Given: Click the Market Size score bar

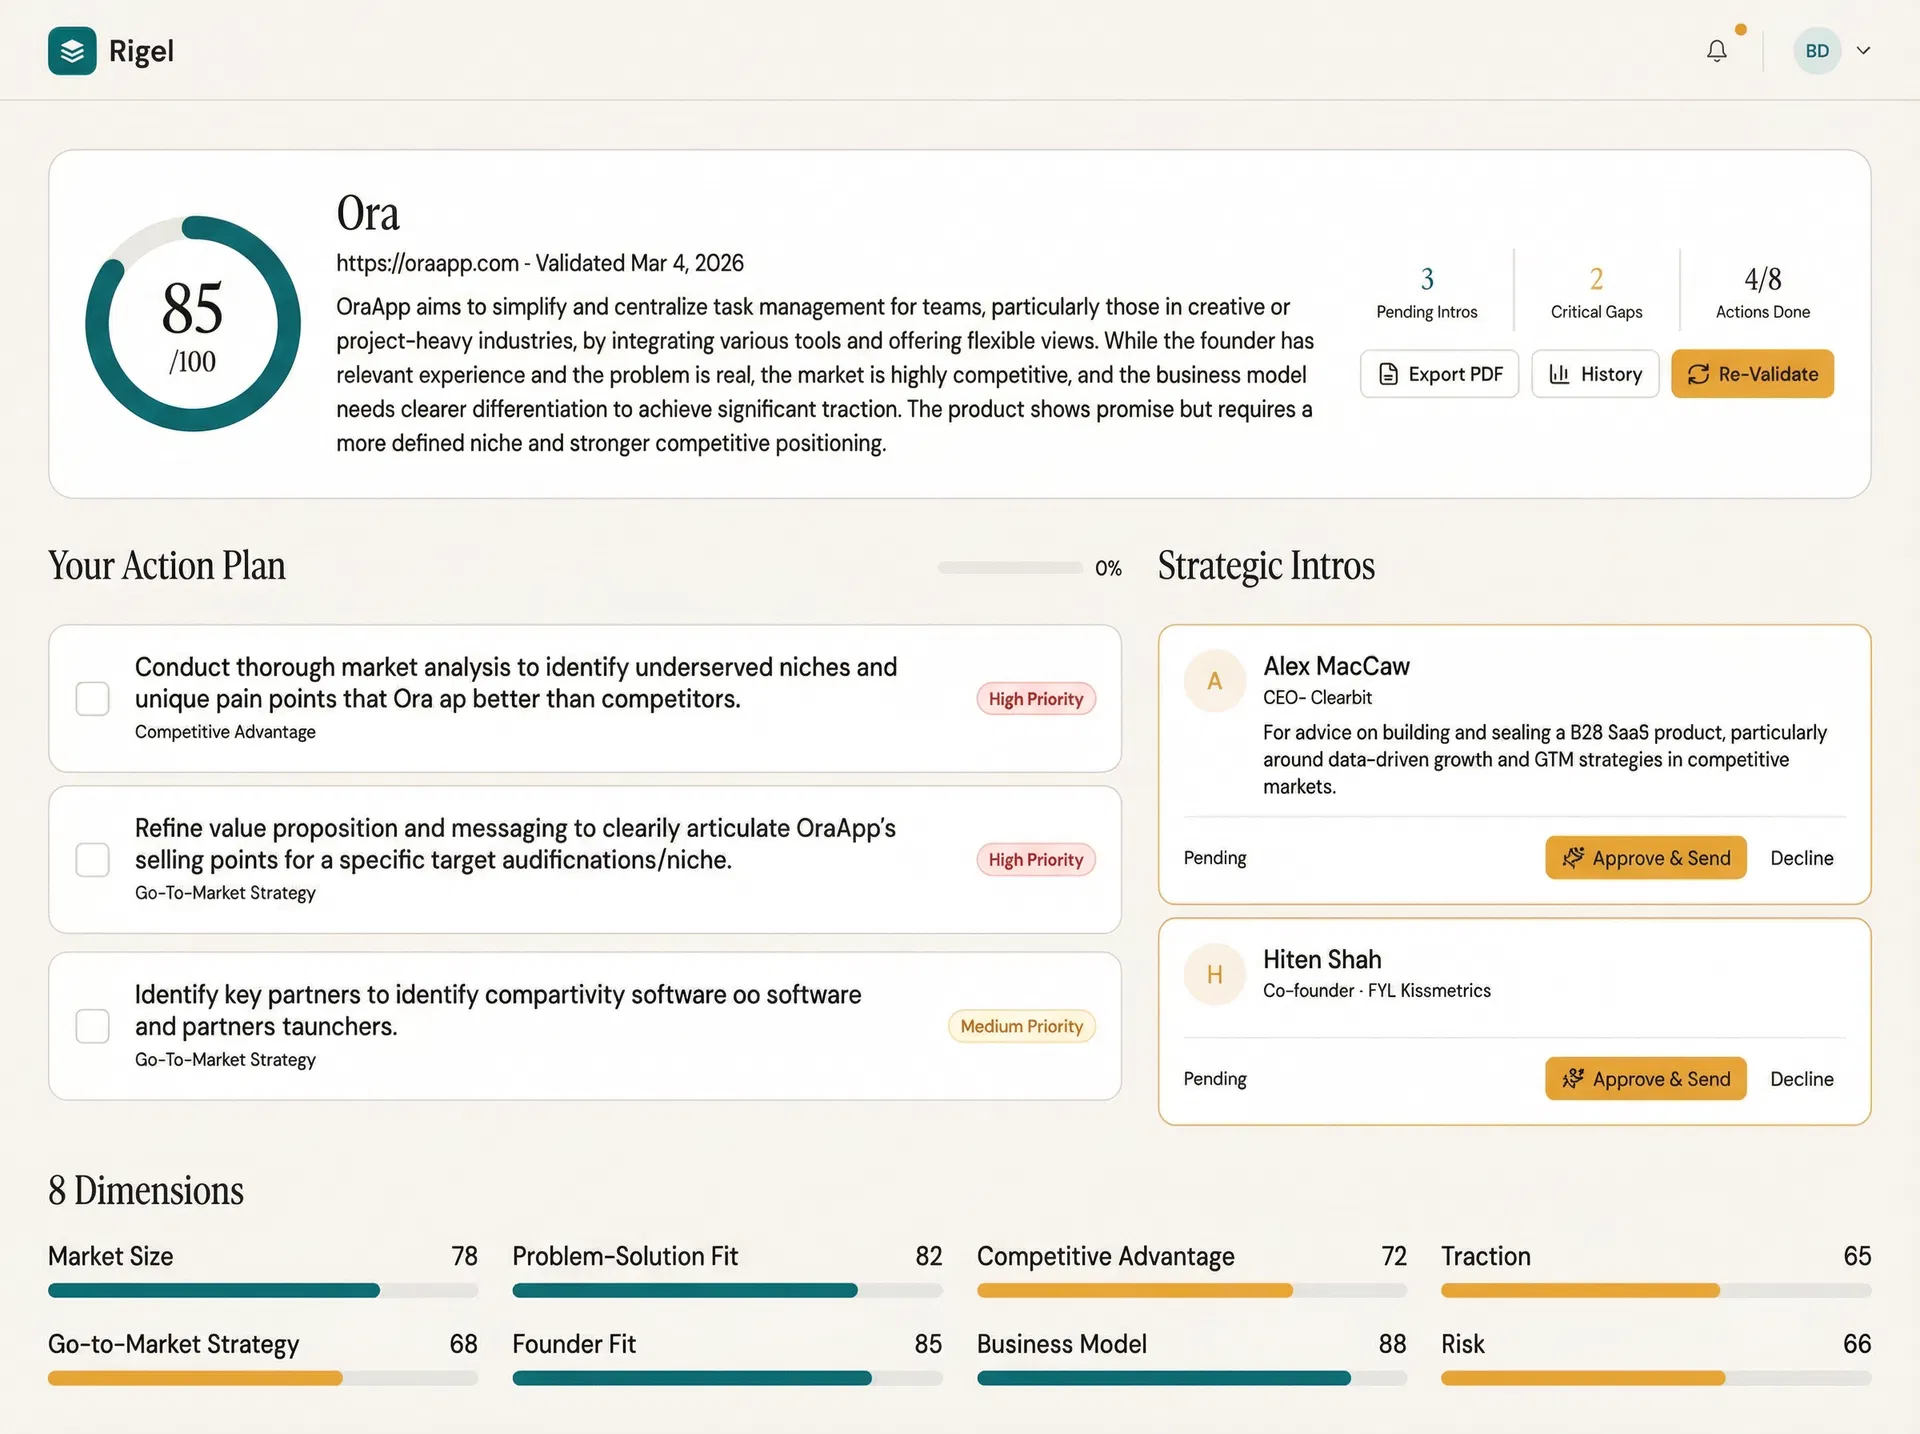Looking at the screenshot, I should [x=262, y=1291].
